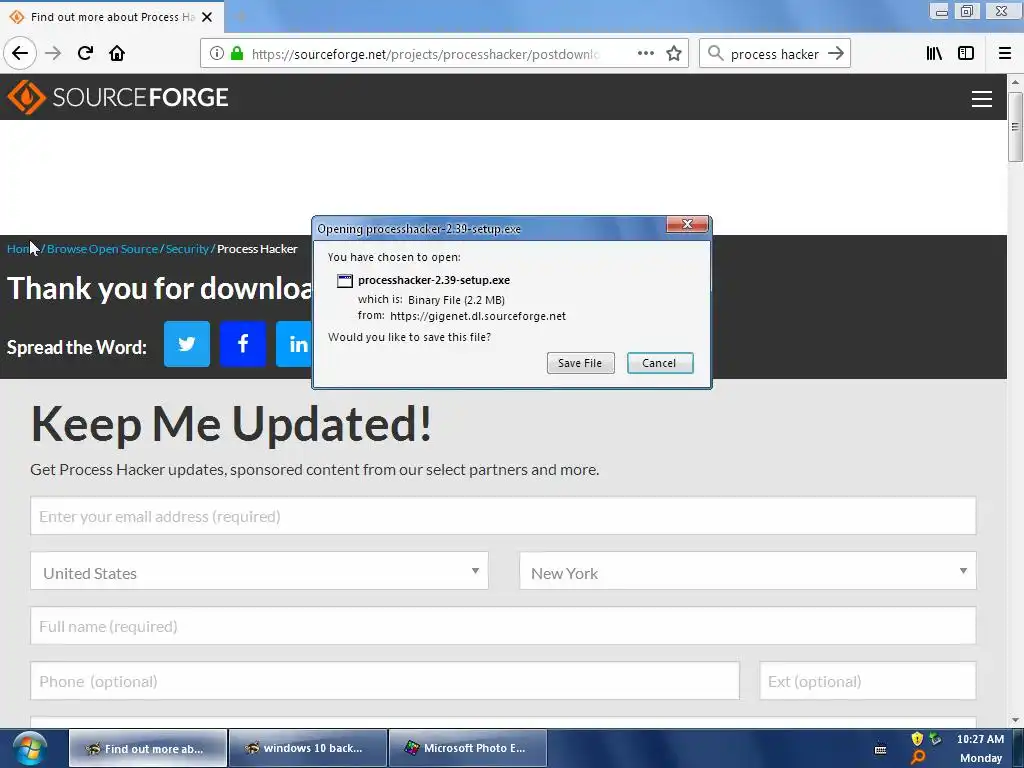
Task: Click the taskbar clock 10:27 AM
Action: click(980, 739)
